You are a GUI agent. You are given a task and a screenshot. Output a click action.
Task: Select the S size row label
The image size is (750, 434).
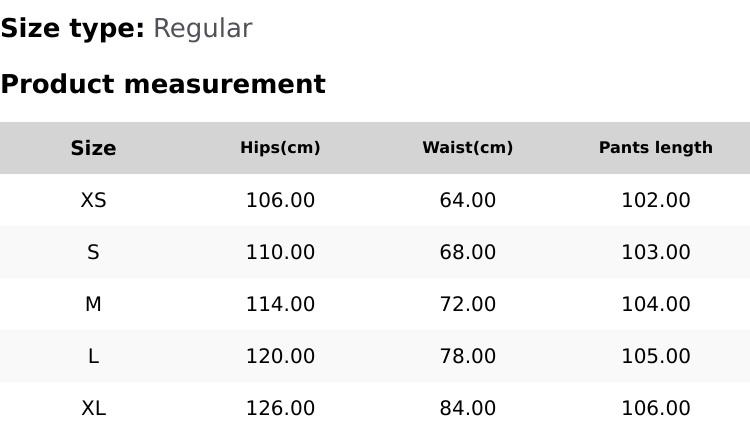click(93, 252)
